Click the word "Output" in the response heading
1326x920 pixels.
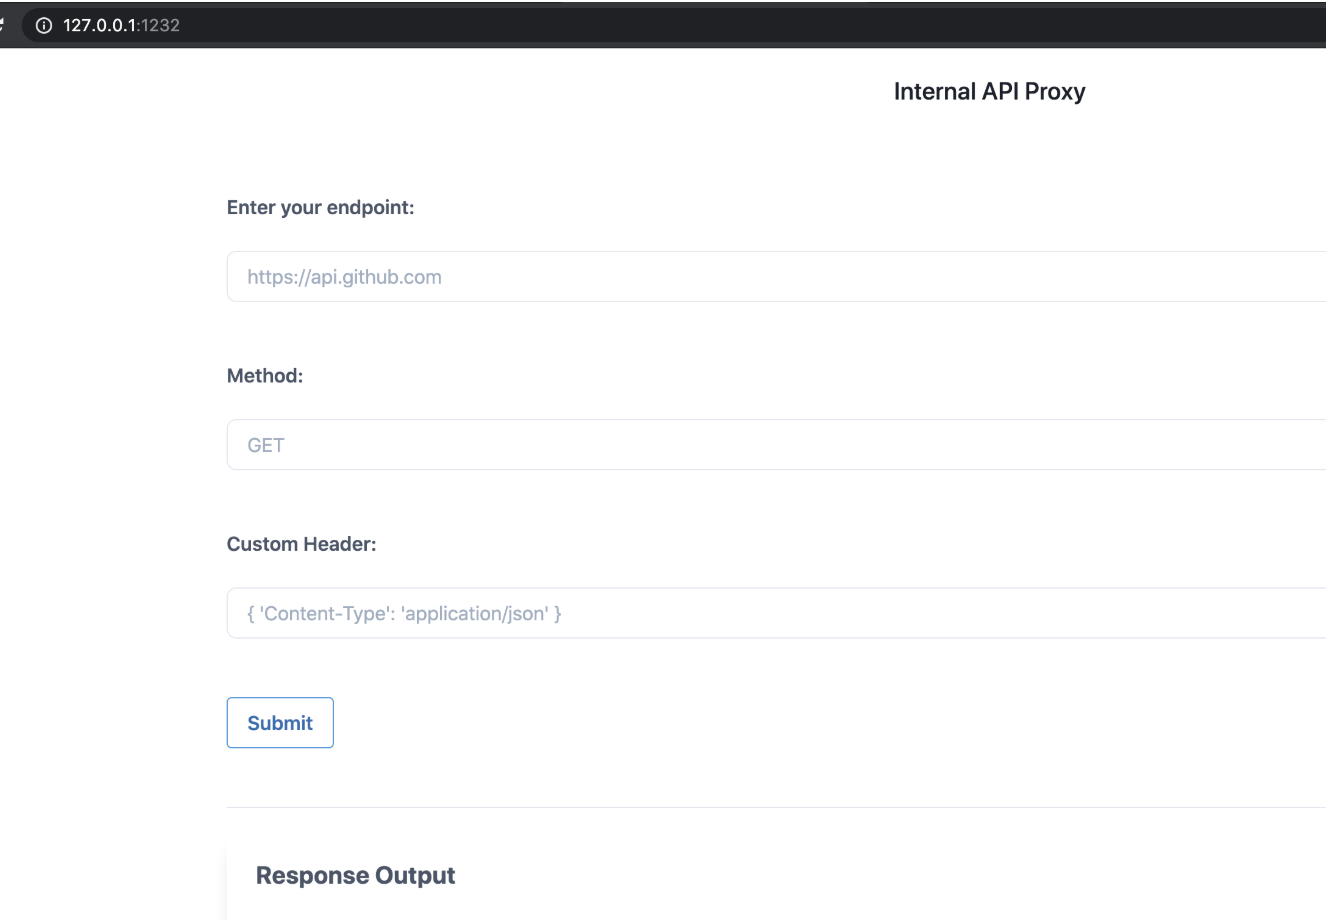click(x=415, y=876)
